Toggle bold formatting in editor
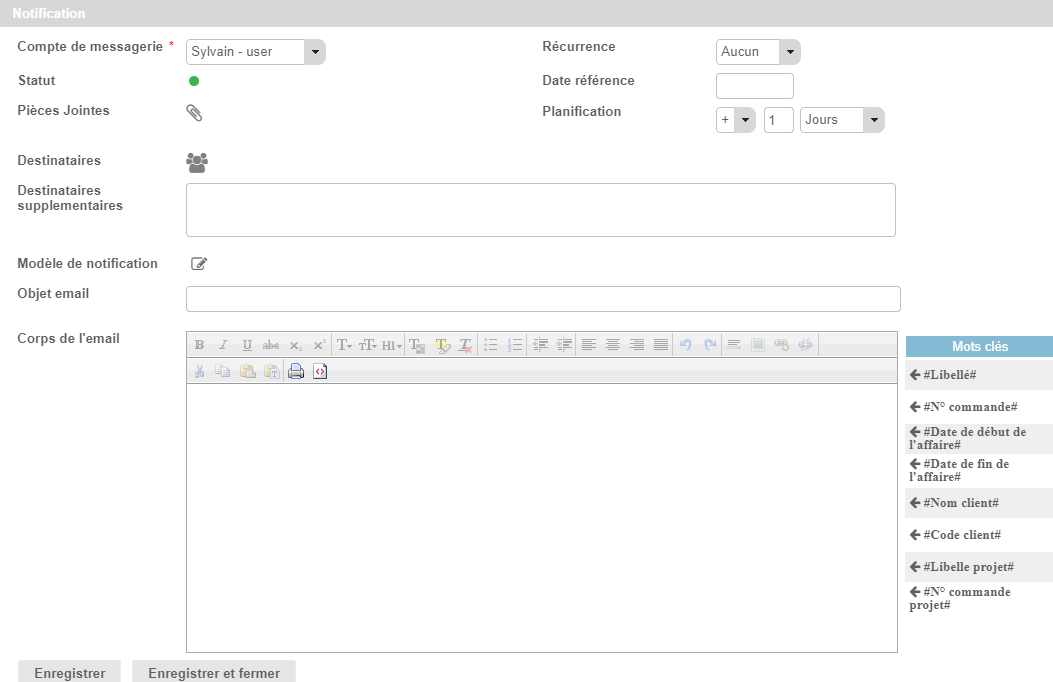The image size is (1053, 682). pyautogui.click(x=199, y=345)
